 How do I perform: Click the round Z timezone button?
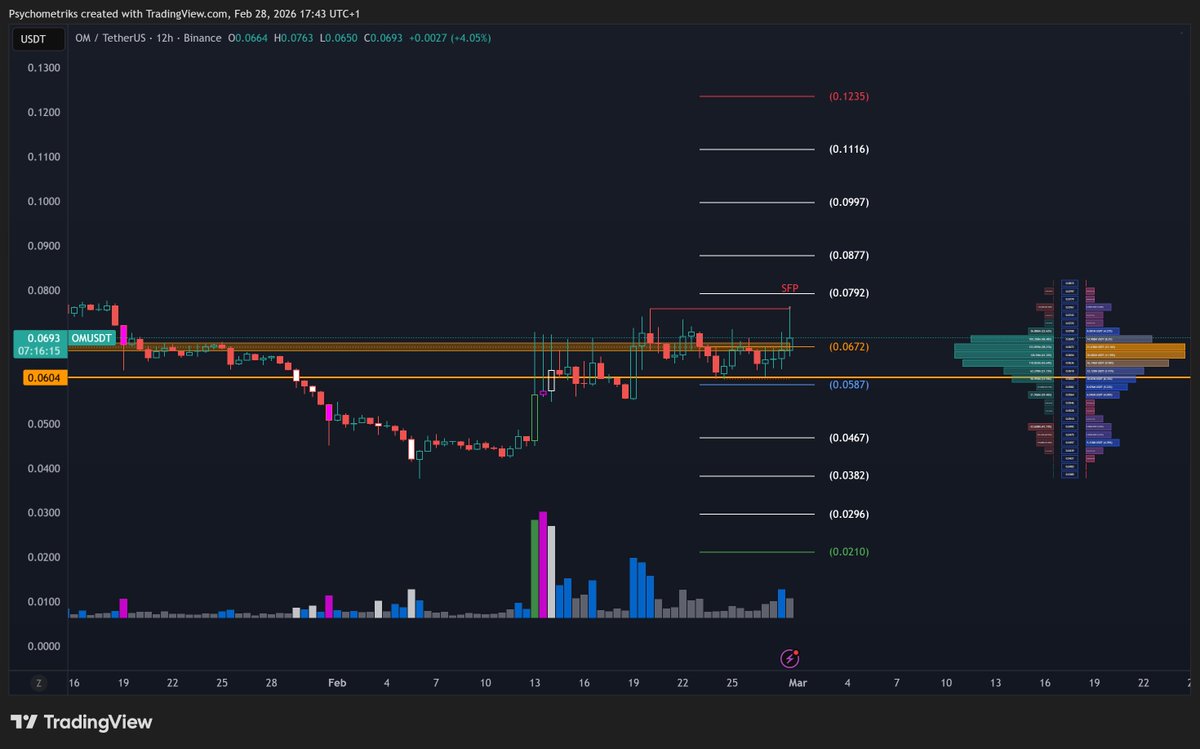pos(39,683)
